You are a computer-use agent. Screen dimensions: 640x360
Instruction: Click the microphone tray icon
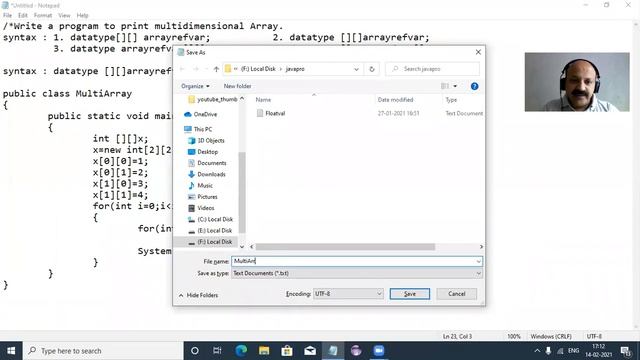(549, 351)
